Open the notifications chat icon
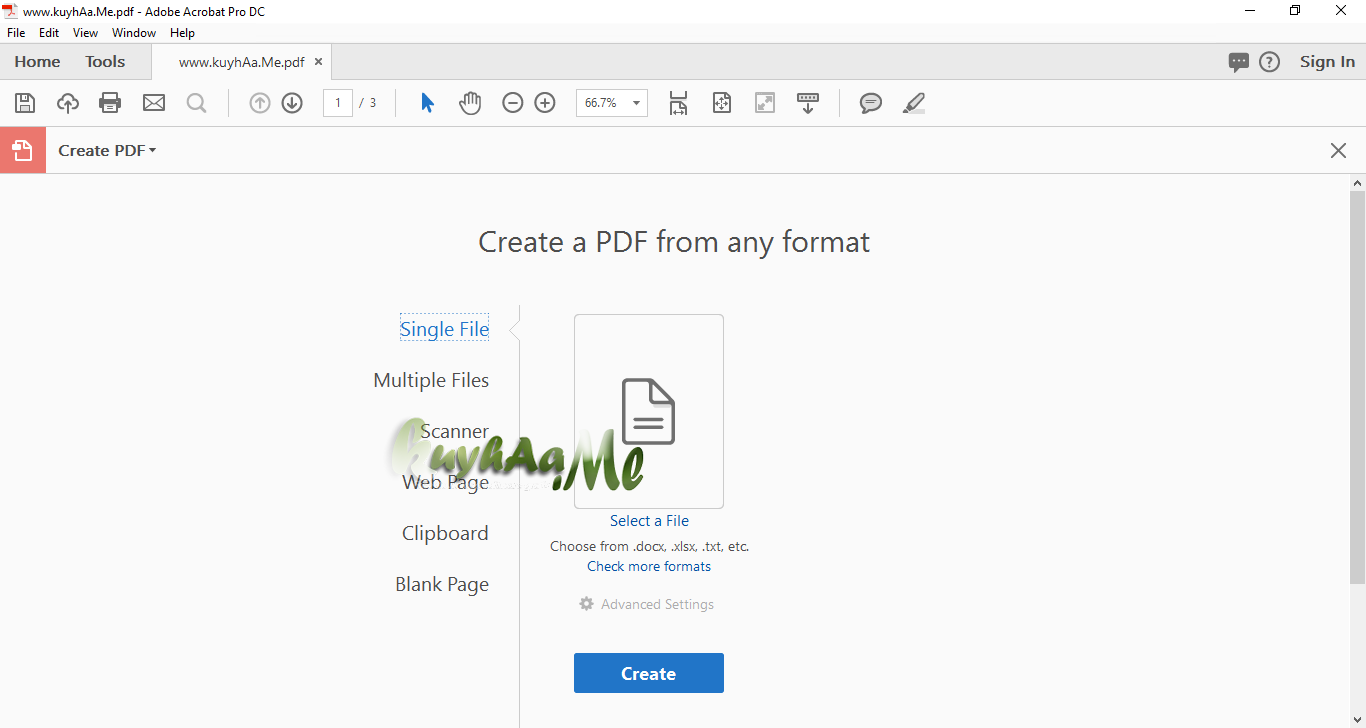The height and width of the screenshot is (728, 1366). click(x=1239, y=62)
